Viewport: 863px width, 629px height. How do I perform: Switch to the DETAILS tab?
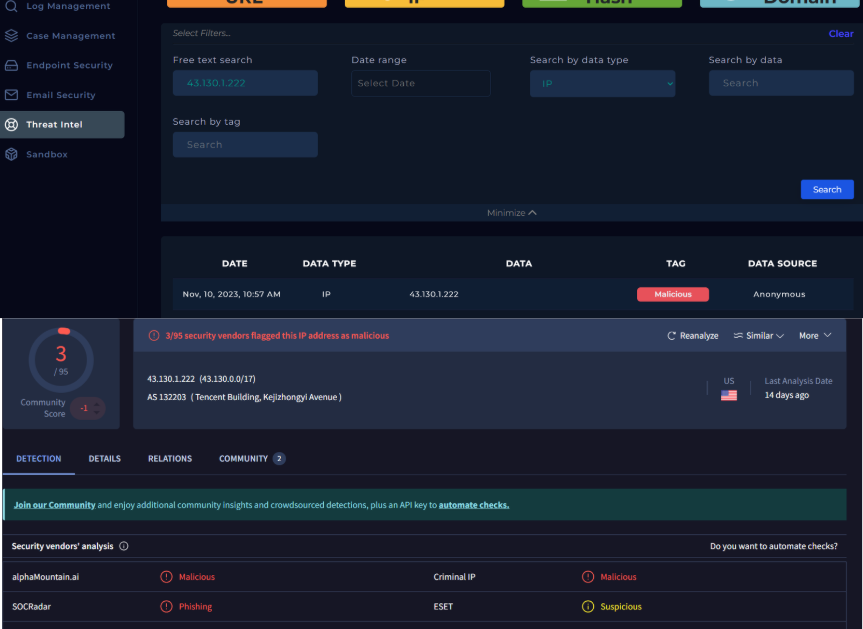tap(105, 459)
